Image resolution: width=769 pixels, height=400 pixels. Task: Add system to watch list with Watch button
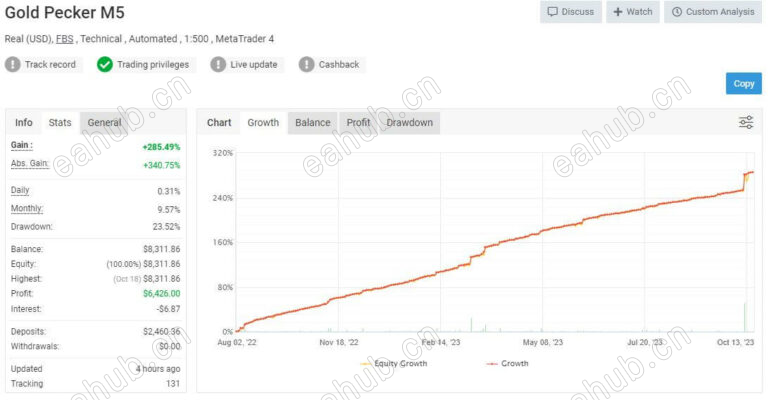(x=633, y=12)
